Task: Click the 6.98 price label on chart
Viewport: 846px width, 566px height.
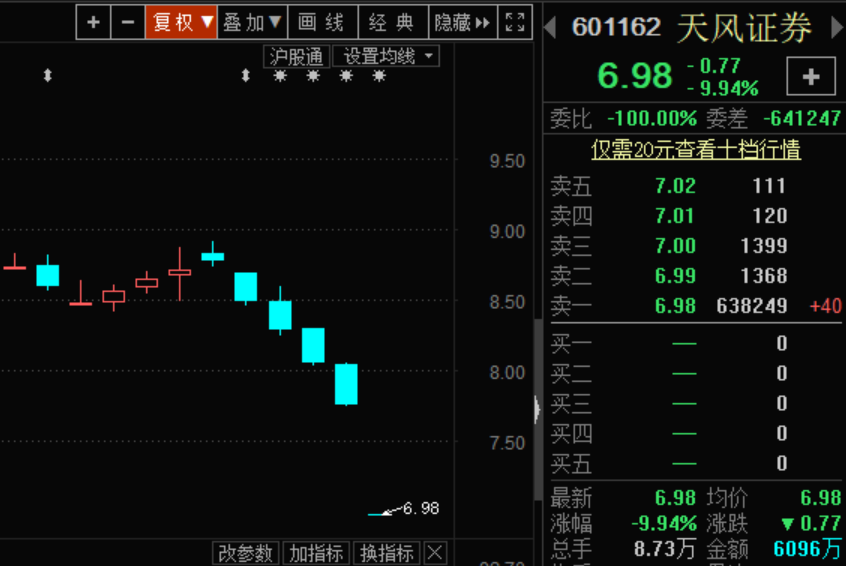Action: tap(421, 508)
